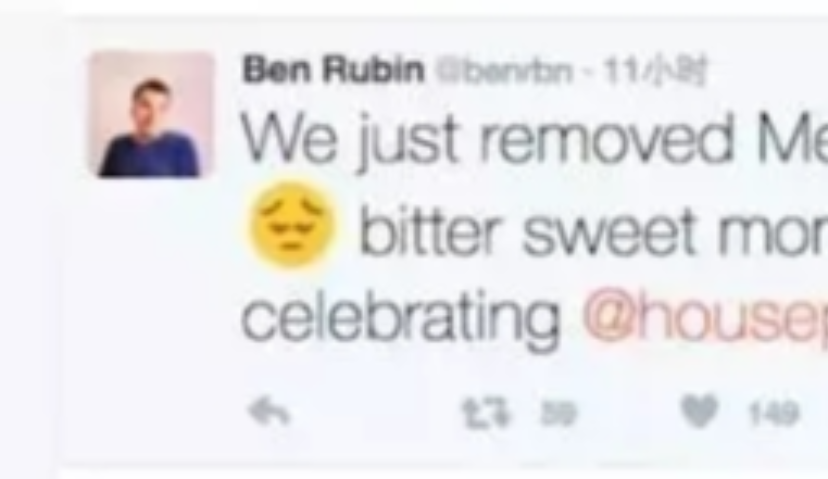Select empty tweet card area below the avatar
The height and width of the screenshot is (479, 828).
click(152, 317)
